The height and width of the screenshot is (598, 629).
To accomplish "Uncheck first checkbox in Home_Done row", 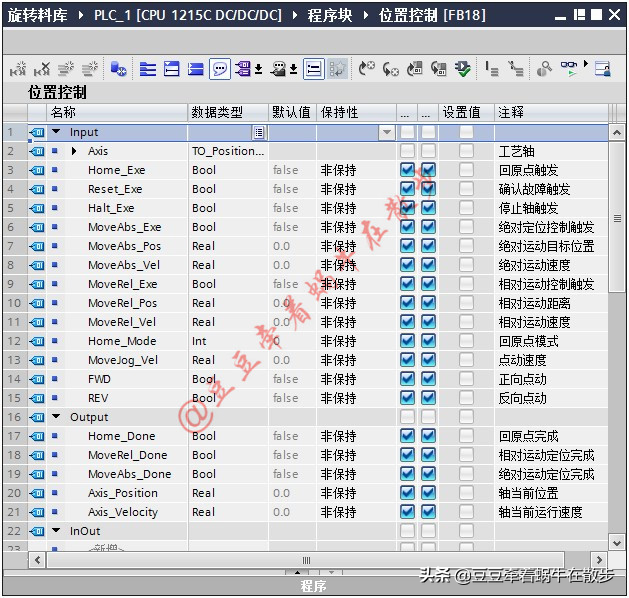I will pyautogui.click(x=407, y=436).
